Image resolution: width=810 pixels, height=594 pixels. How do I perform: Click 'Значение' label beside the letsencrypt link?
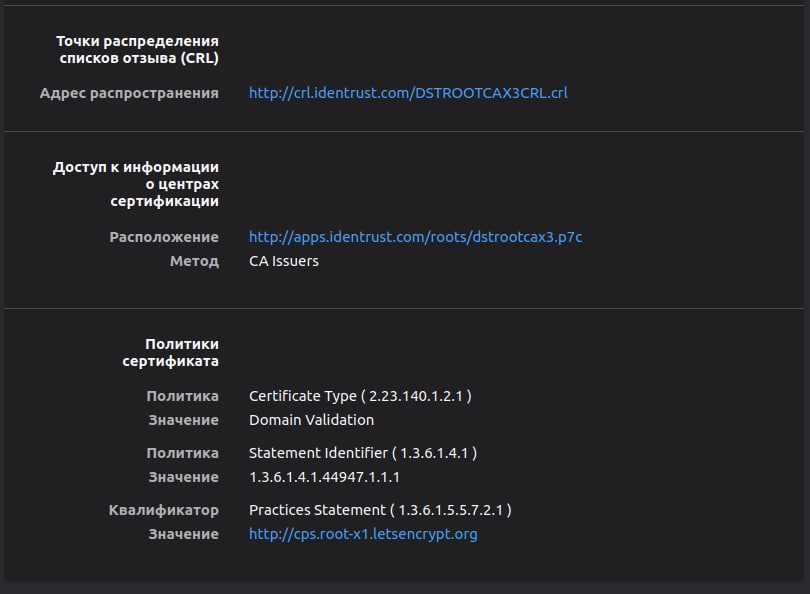[x=183, y=534]
